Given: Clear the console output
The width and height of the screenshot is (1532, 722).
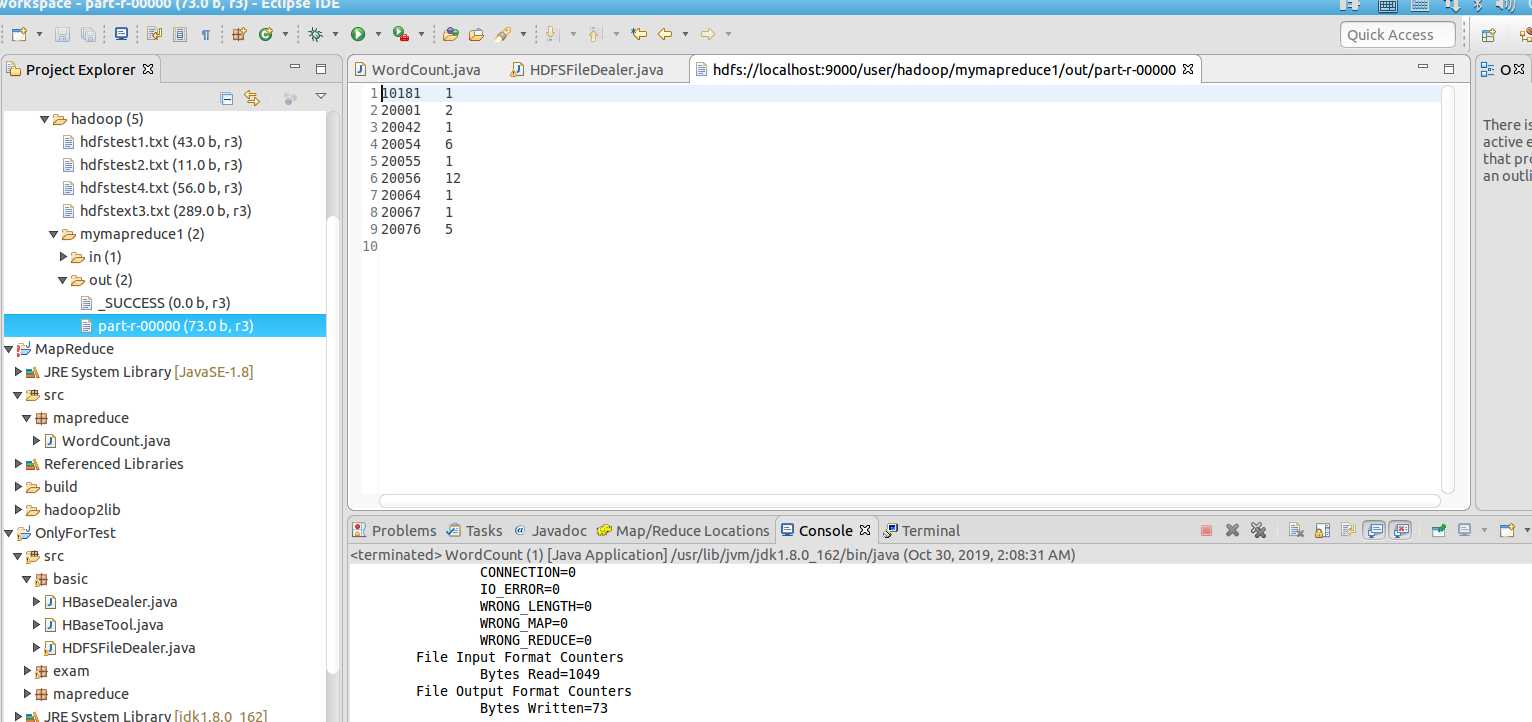Looking at the screenshot, I should [1296, 531].
